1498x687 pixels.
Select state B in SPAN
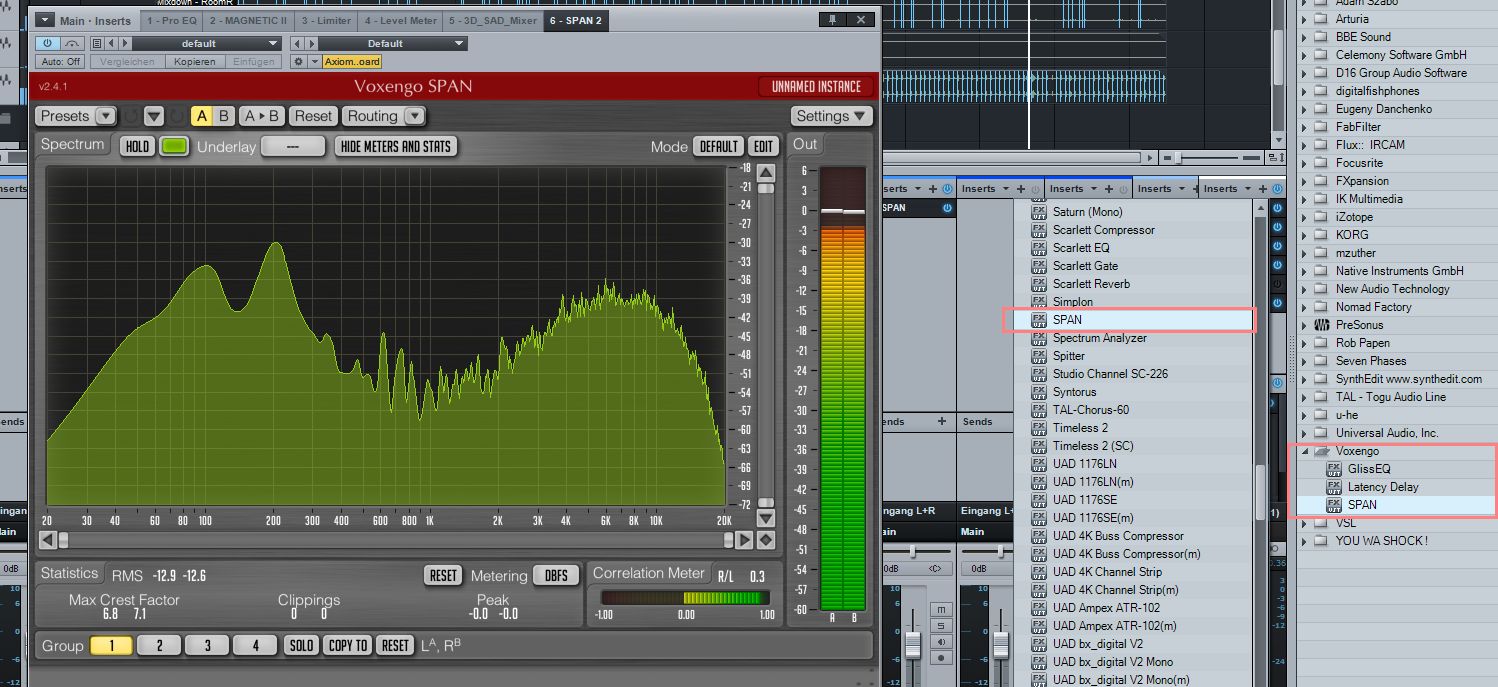pos(224,116)
